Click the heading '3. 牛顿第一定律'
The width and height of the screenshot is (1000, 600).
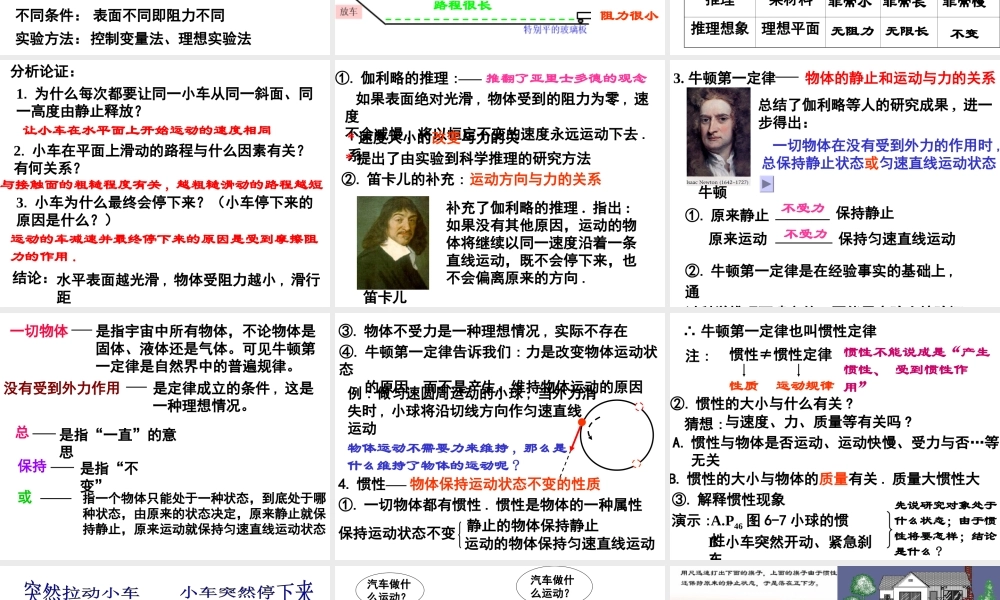[x=724, y=78]
